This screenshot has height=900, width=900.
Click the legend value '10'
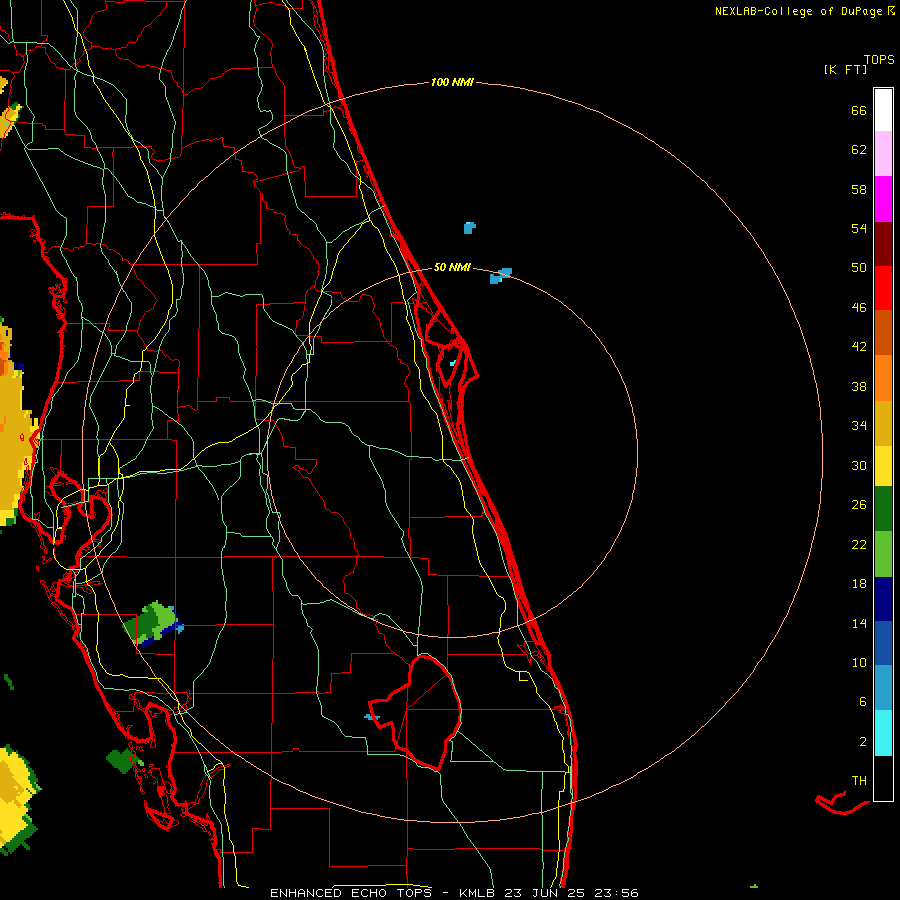(859, 663)
